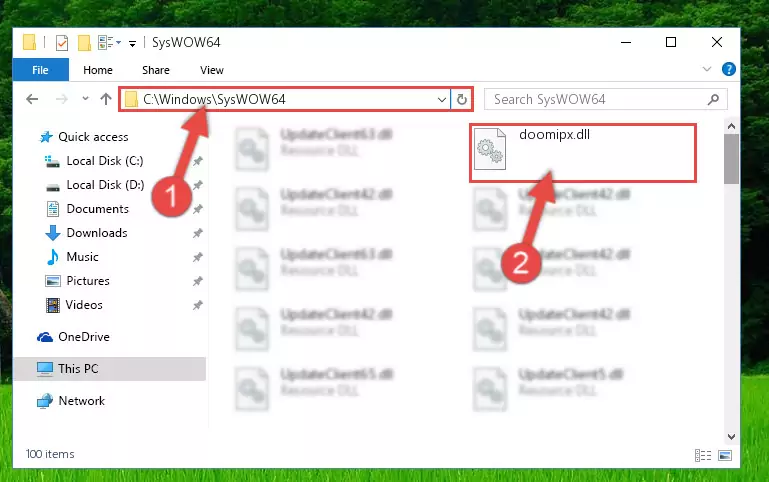769x482 pixels.
Task: Open the Customize Quick Access Toolbar dropdown
Action: (x=132, y=44)
